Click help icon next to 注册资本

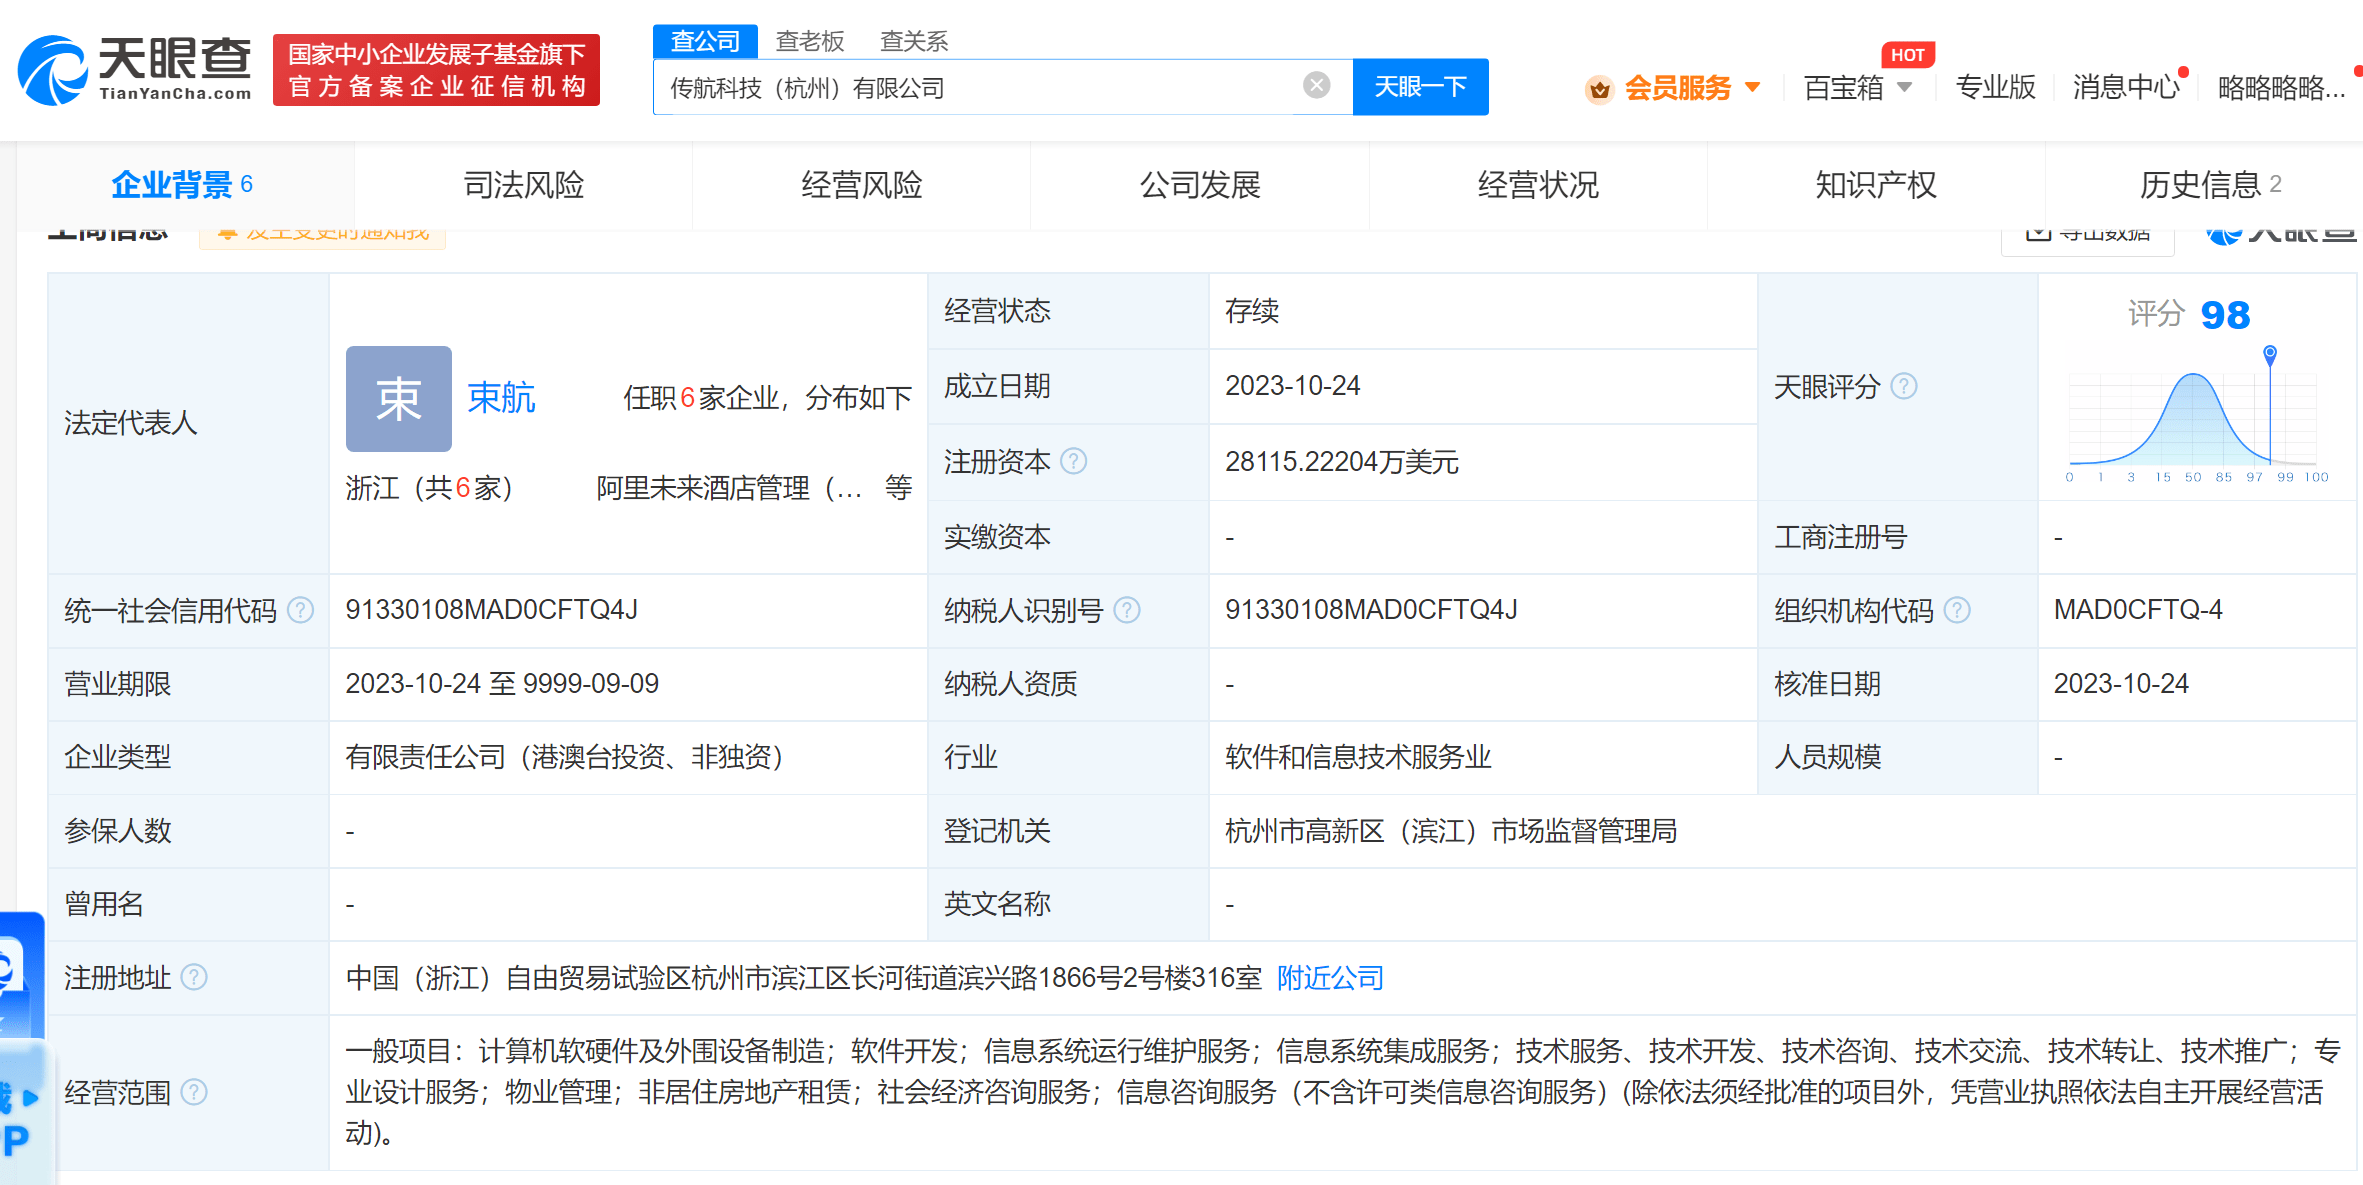click(x=1074, y=461)
